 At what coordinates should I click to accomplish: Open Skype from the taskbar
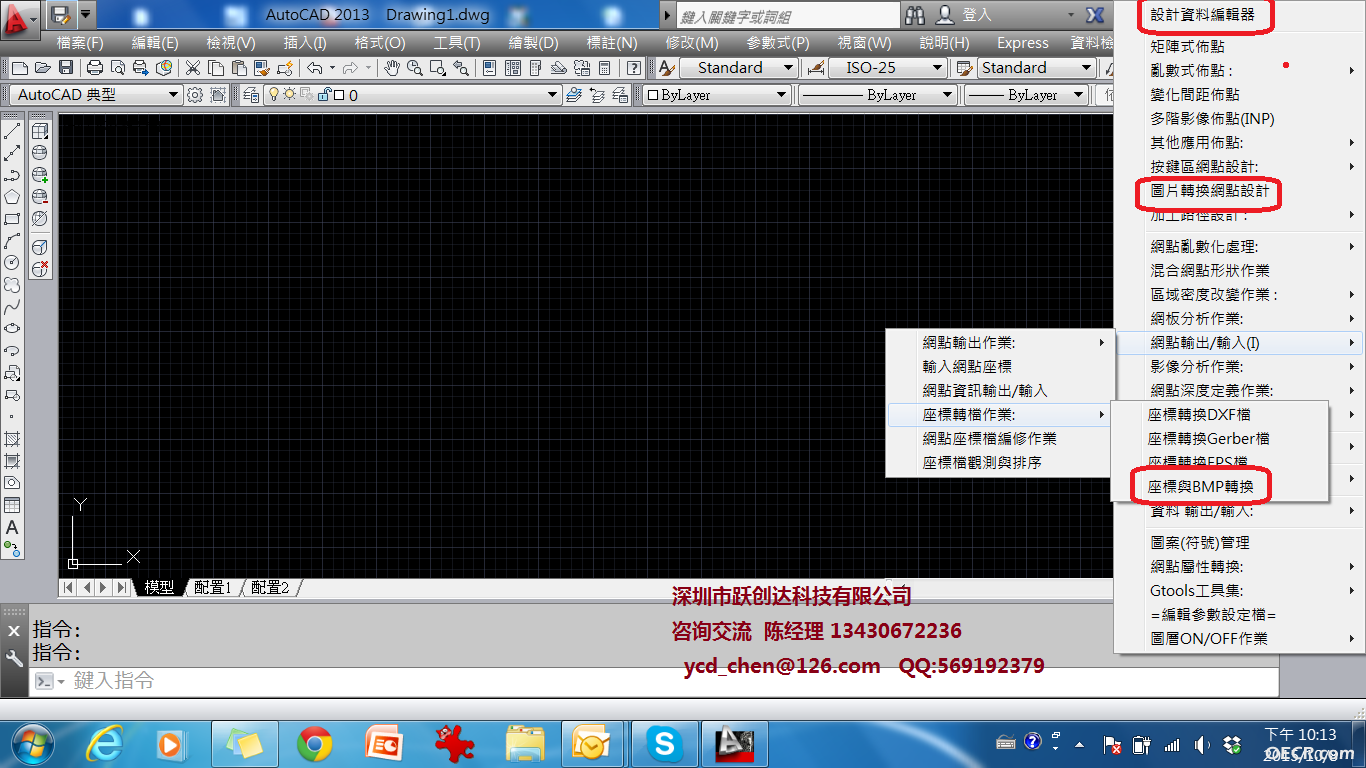tap(664, 744)
